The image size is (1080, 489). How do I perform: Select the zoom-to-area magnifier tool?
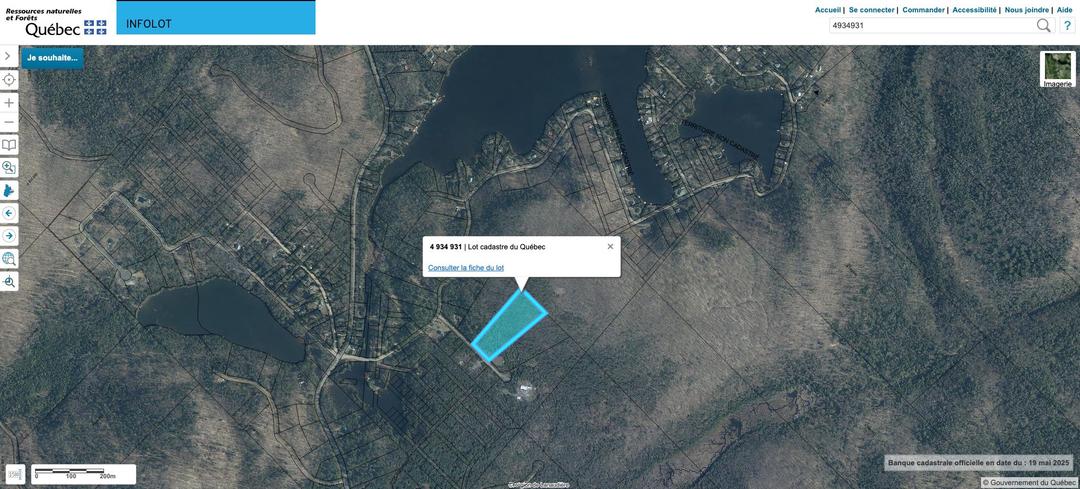tap(9, 168)
